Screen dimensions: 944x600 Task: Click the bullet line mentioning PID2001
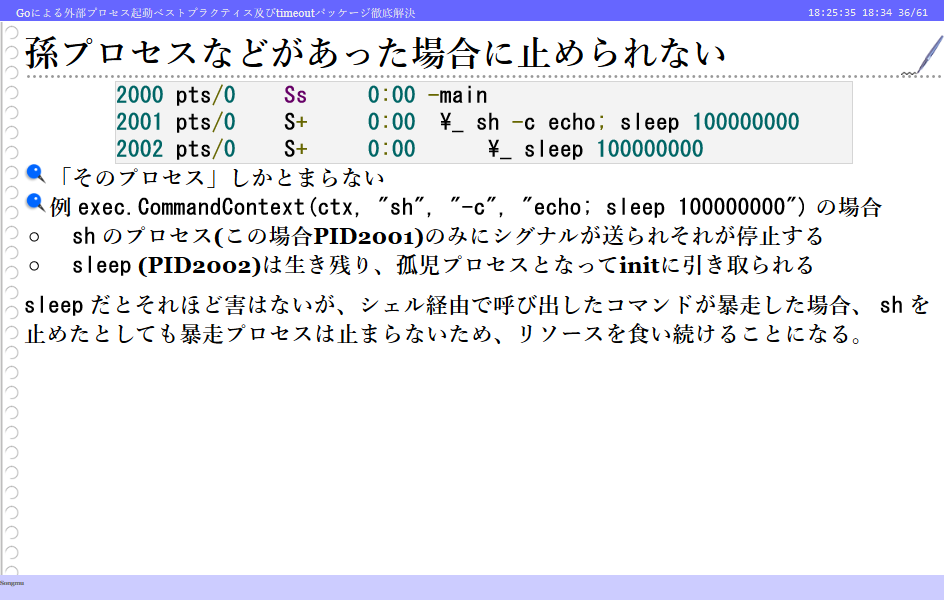coord(447,236)
